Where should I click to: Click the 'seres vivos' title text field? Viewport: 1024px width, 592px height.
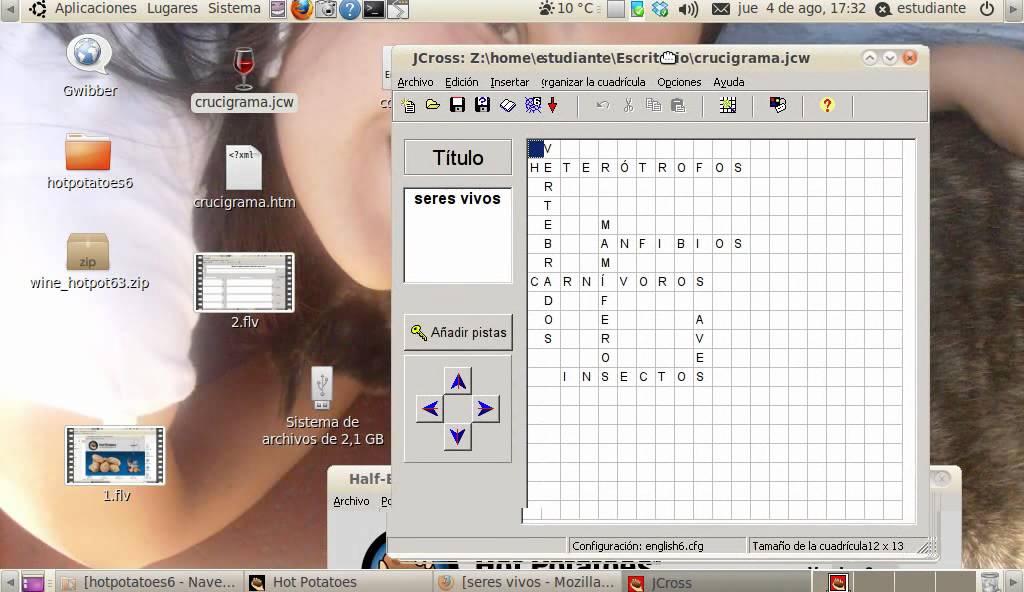point(458,235)
